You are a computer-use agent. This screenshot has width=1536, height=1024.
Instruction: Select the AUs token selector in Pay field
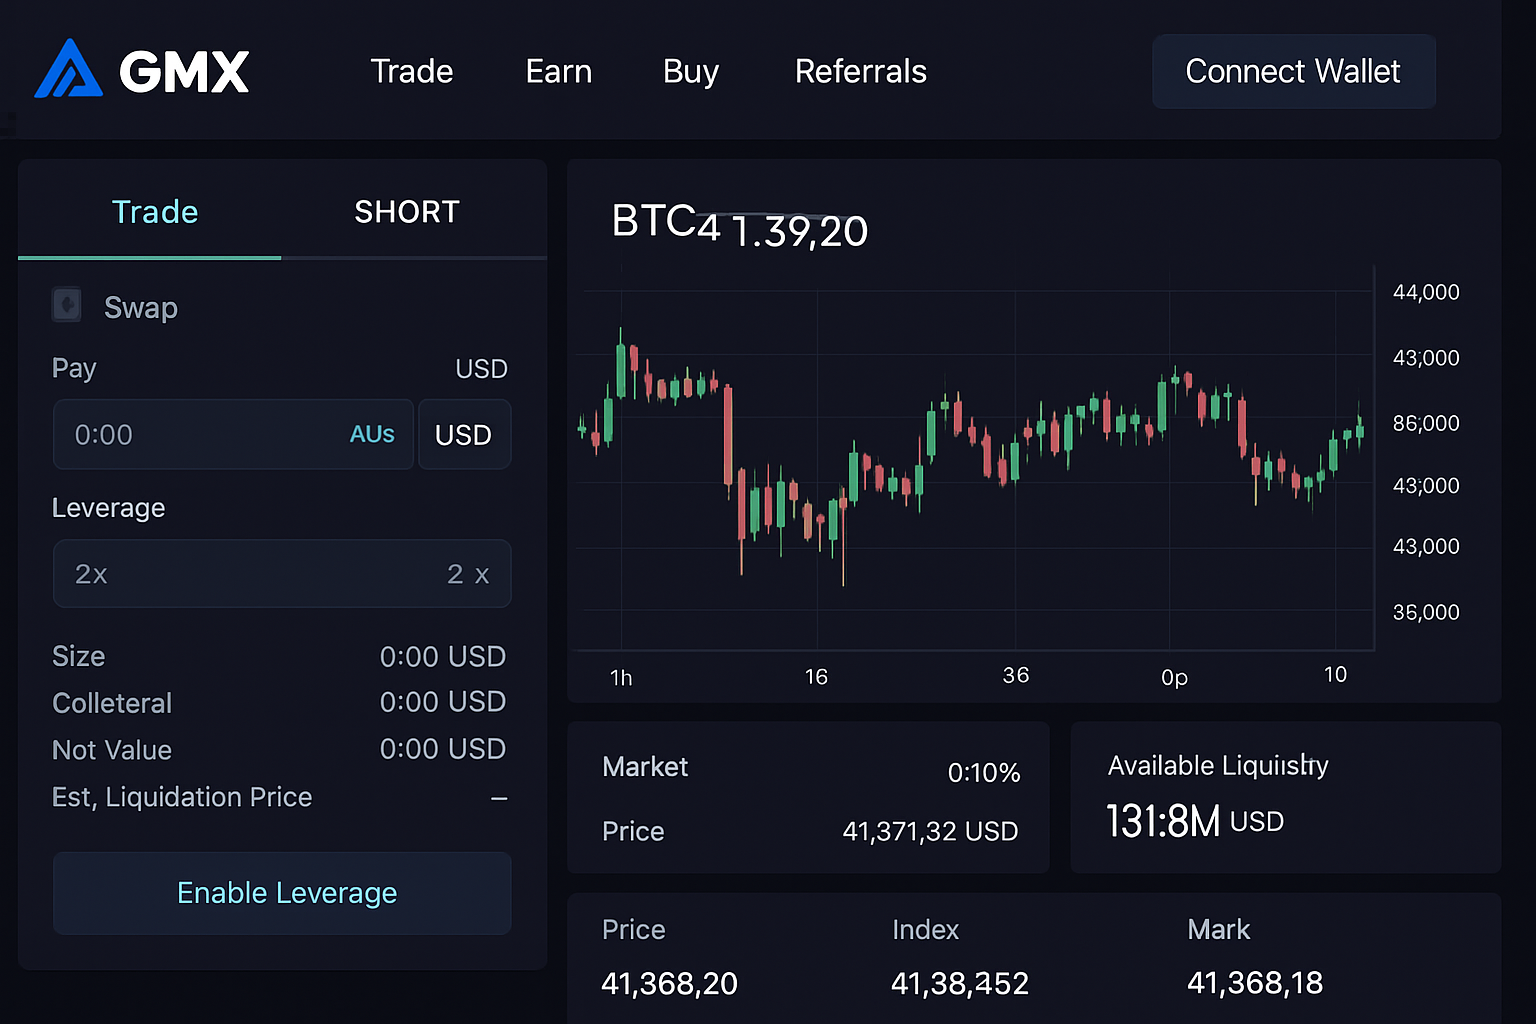[371, 434]
